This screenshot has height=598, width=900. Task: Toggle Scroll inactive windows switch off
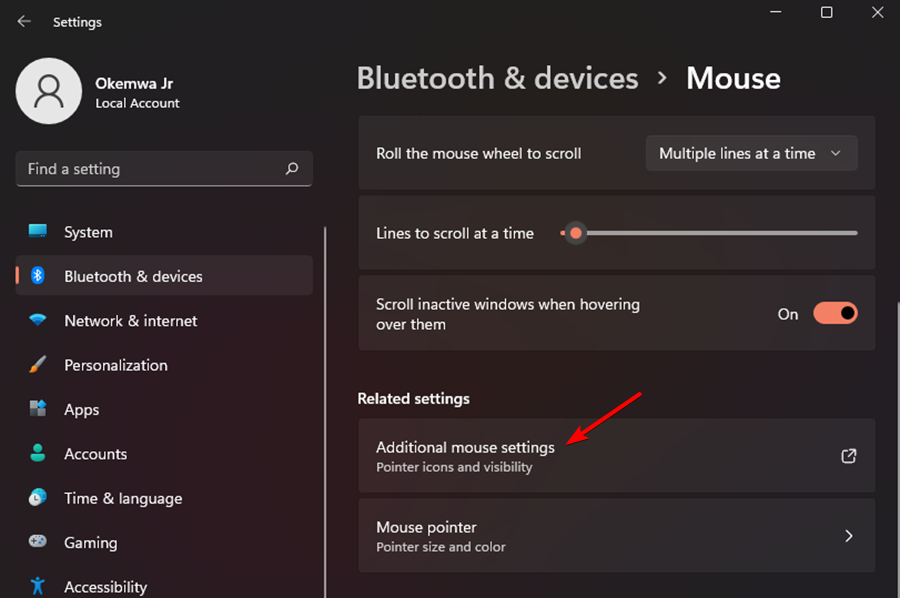[x=835, y=314]
